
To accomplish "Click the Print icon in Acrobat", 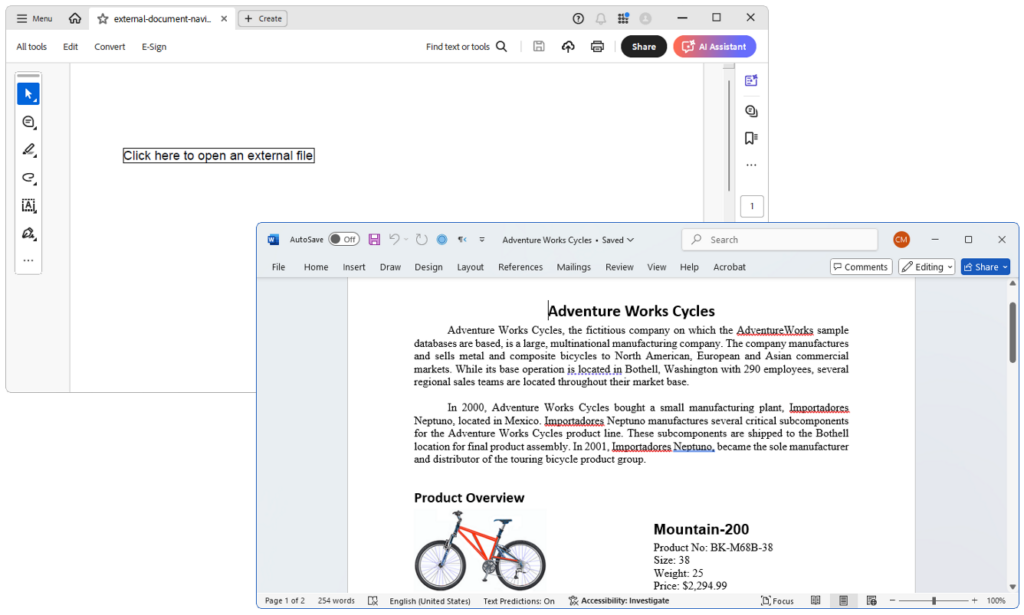I will (x=597, y=46).
